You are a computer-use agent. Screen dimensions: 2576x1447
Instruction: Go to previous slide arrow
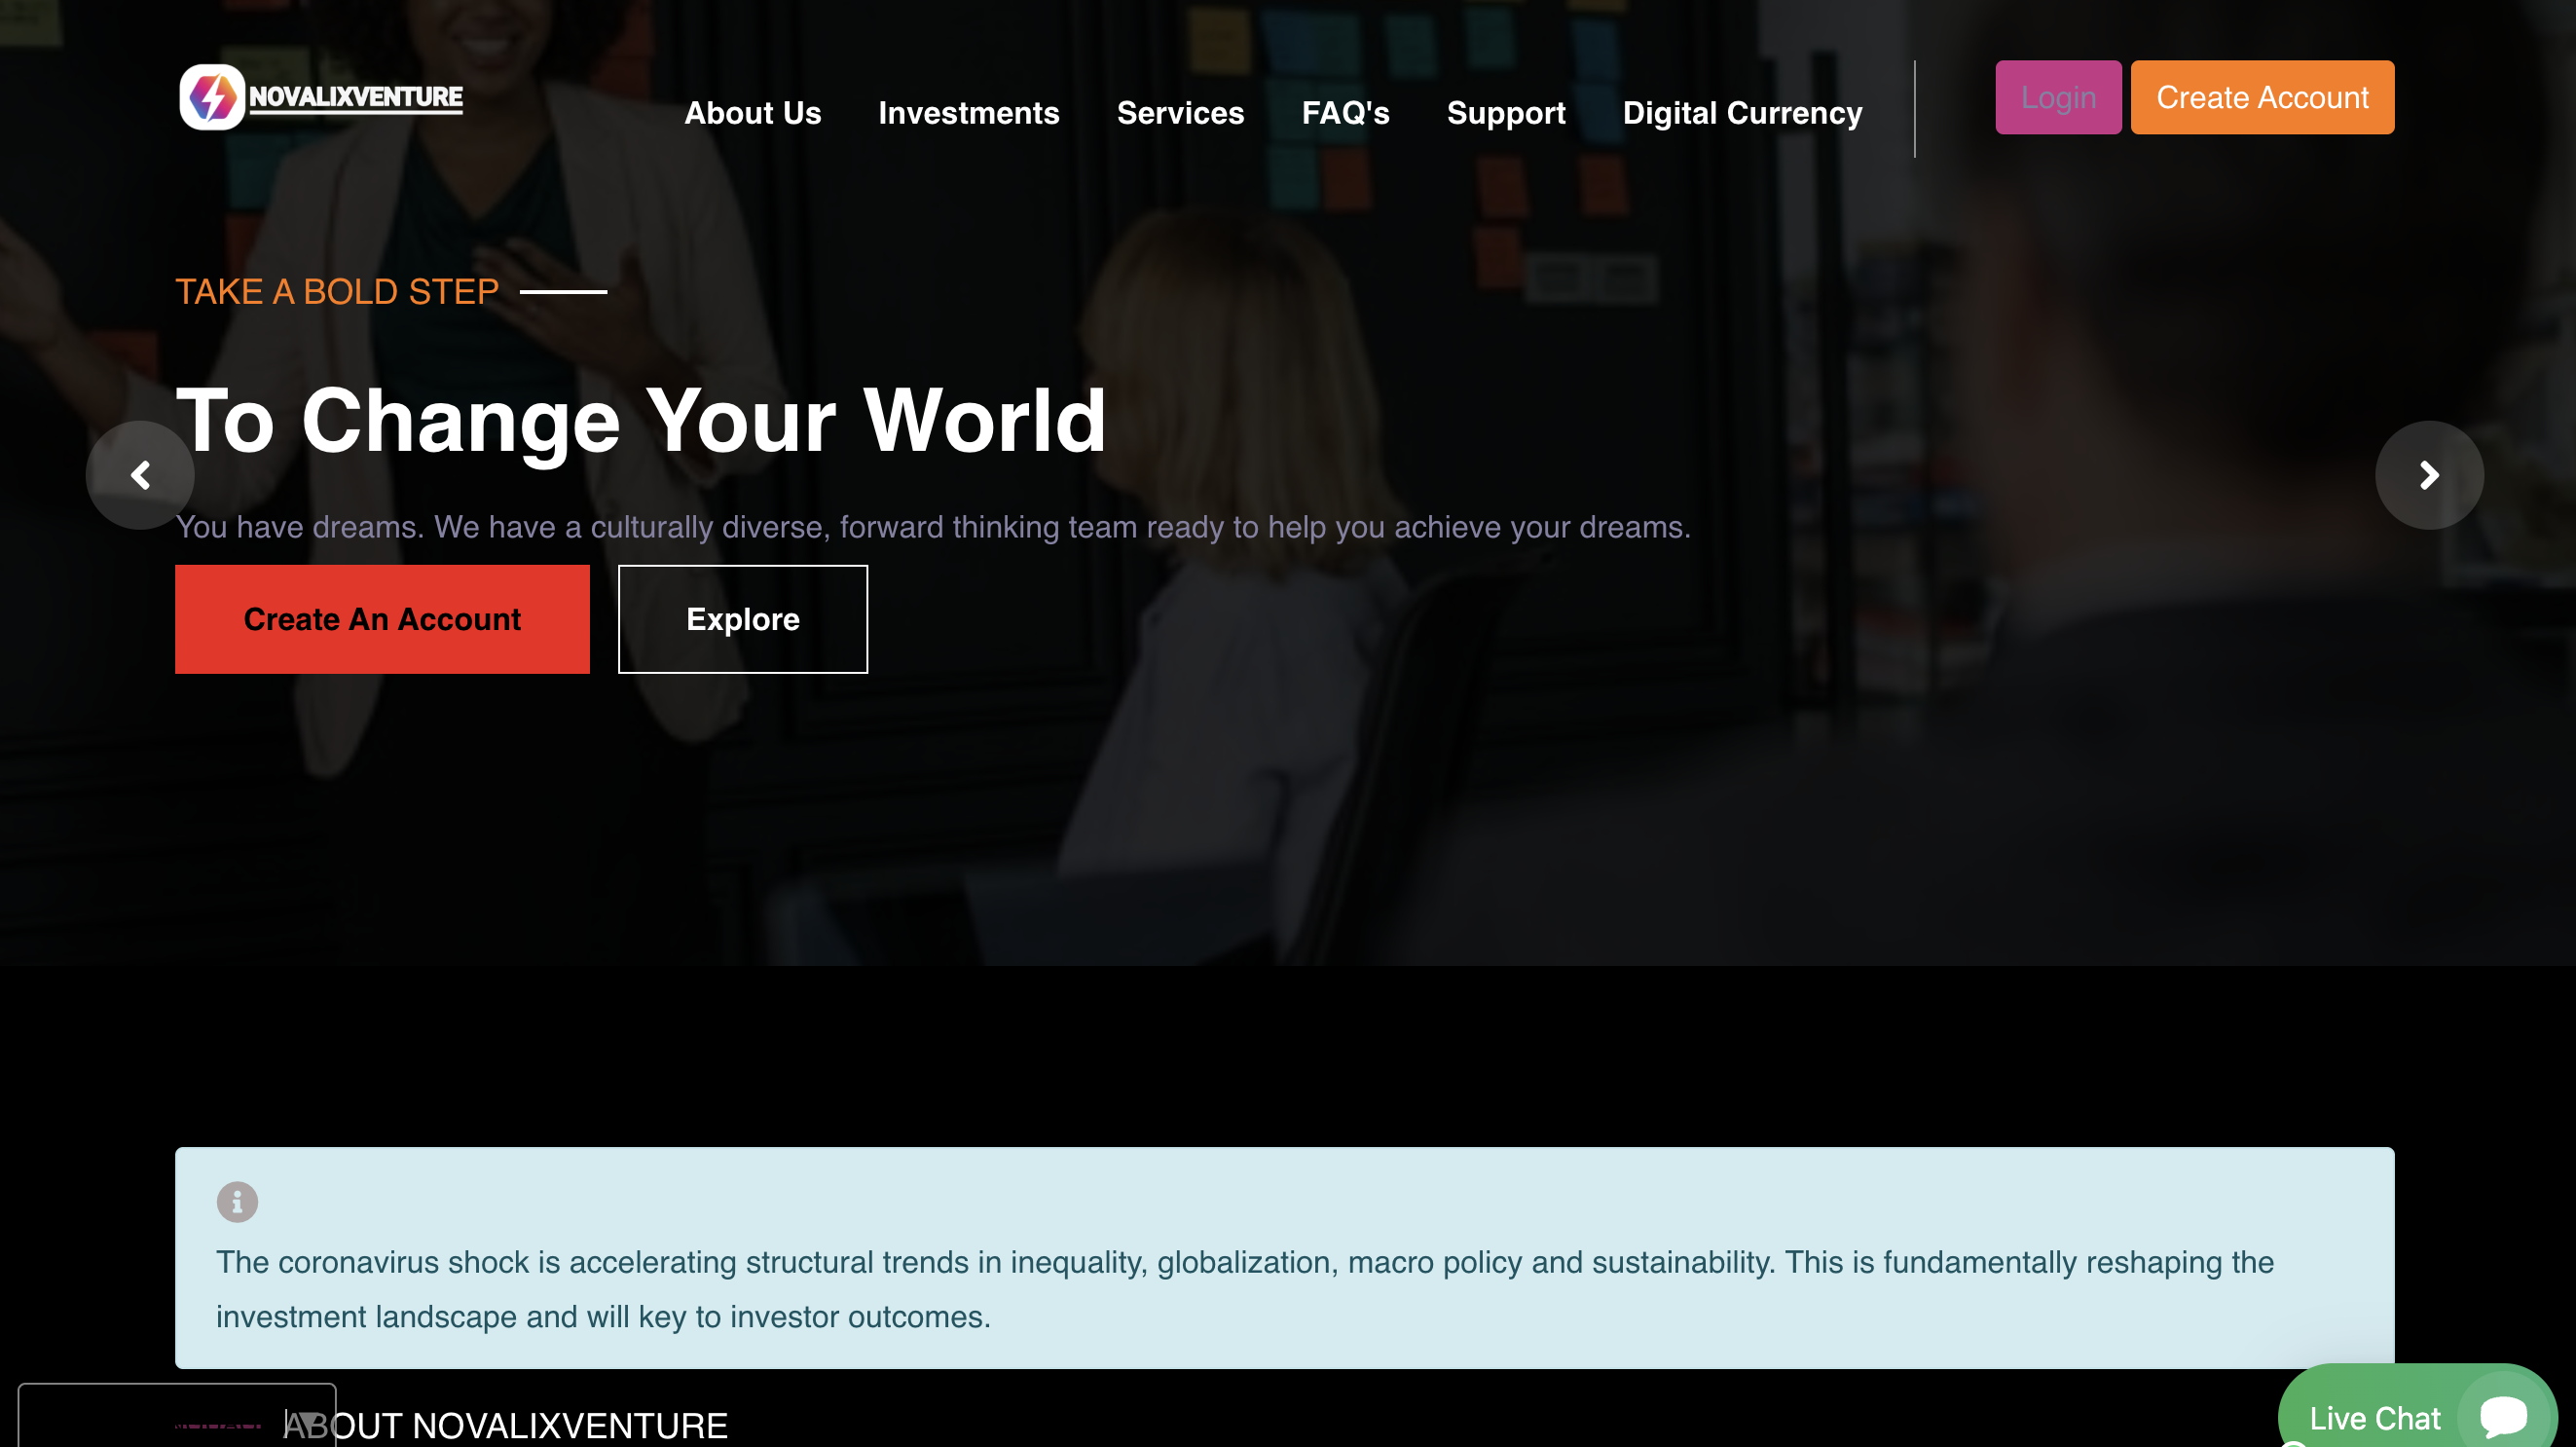click(x=140, y=475)
